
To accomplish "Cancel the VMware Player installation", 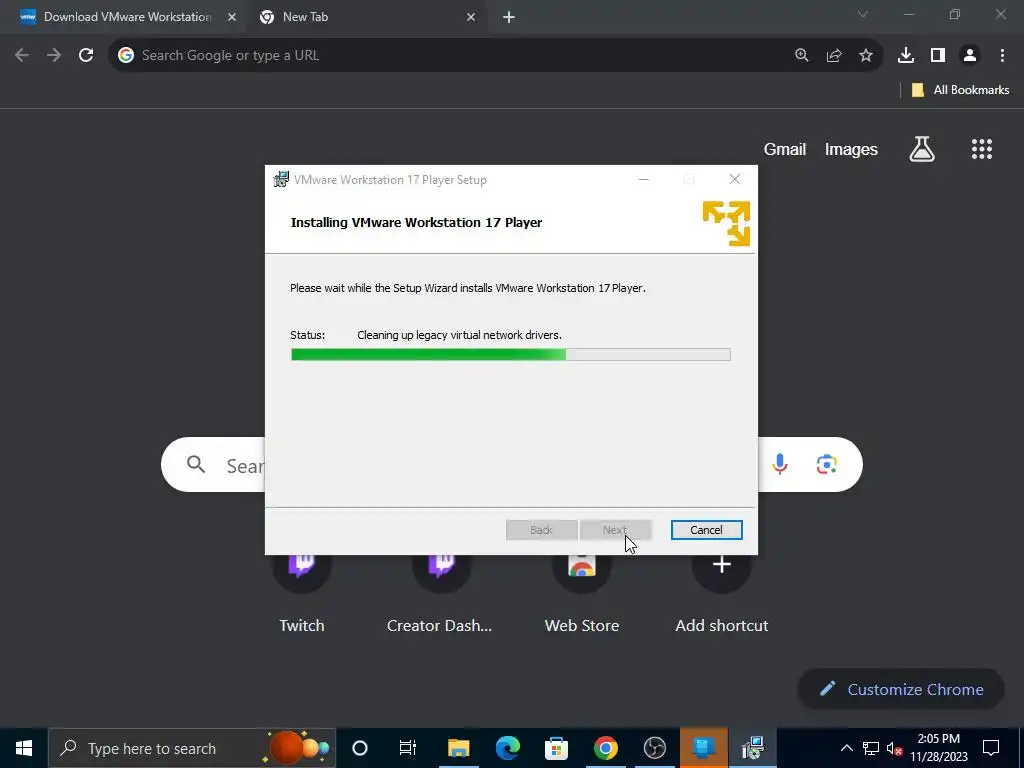I will click(706, 530).
